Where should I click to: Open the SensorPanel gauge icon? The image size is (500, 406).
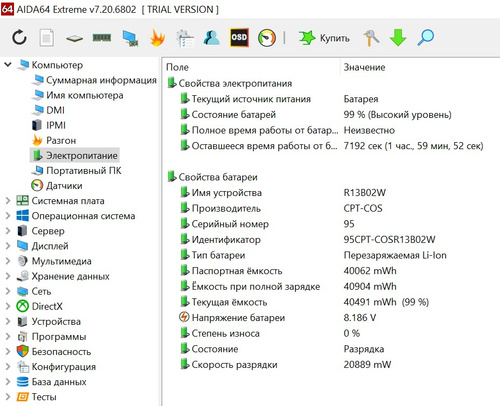click(267, 37)
